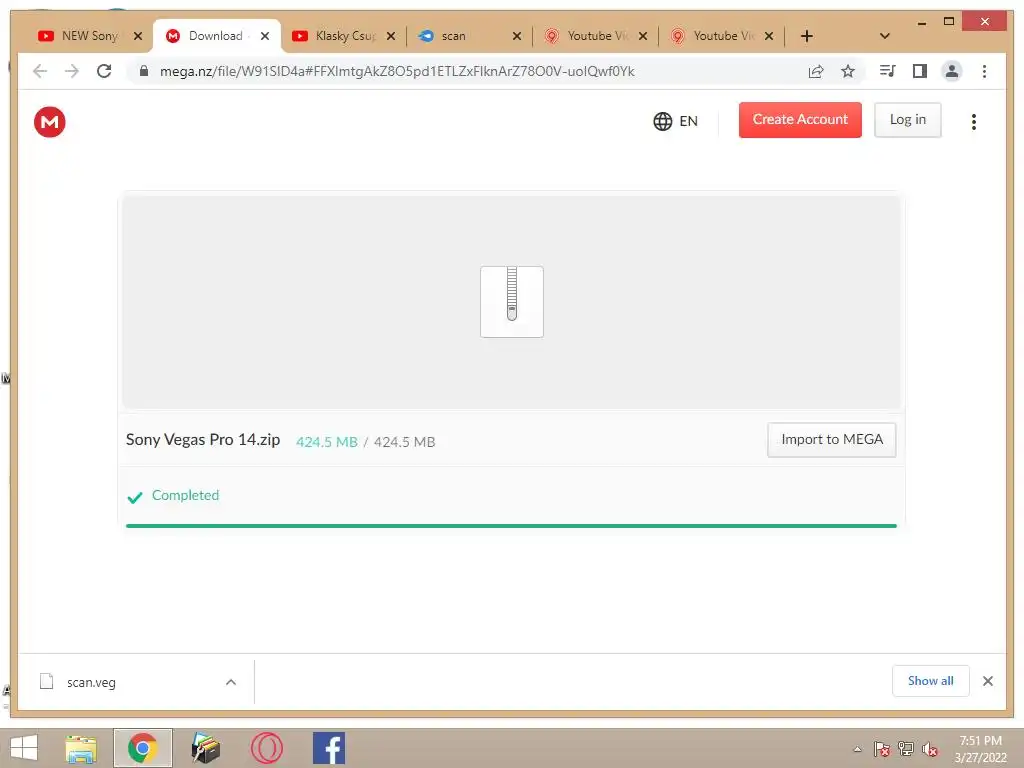Viewport: 1024px width, 768px height.
Task: Open Chrome's three-dot menu
Action: pyautogui.click(x=984, y=71)
